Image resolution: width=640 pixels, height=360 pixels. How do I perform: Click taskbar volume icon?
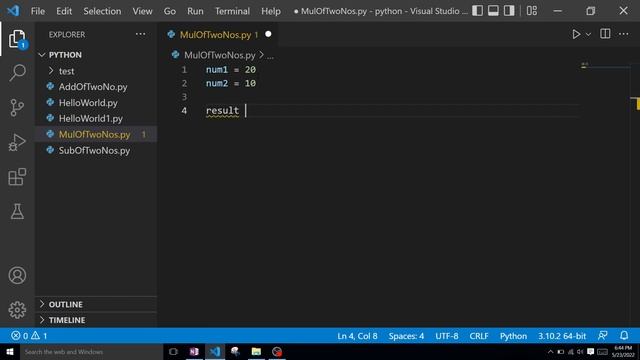[580, 352]
